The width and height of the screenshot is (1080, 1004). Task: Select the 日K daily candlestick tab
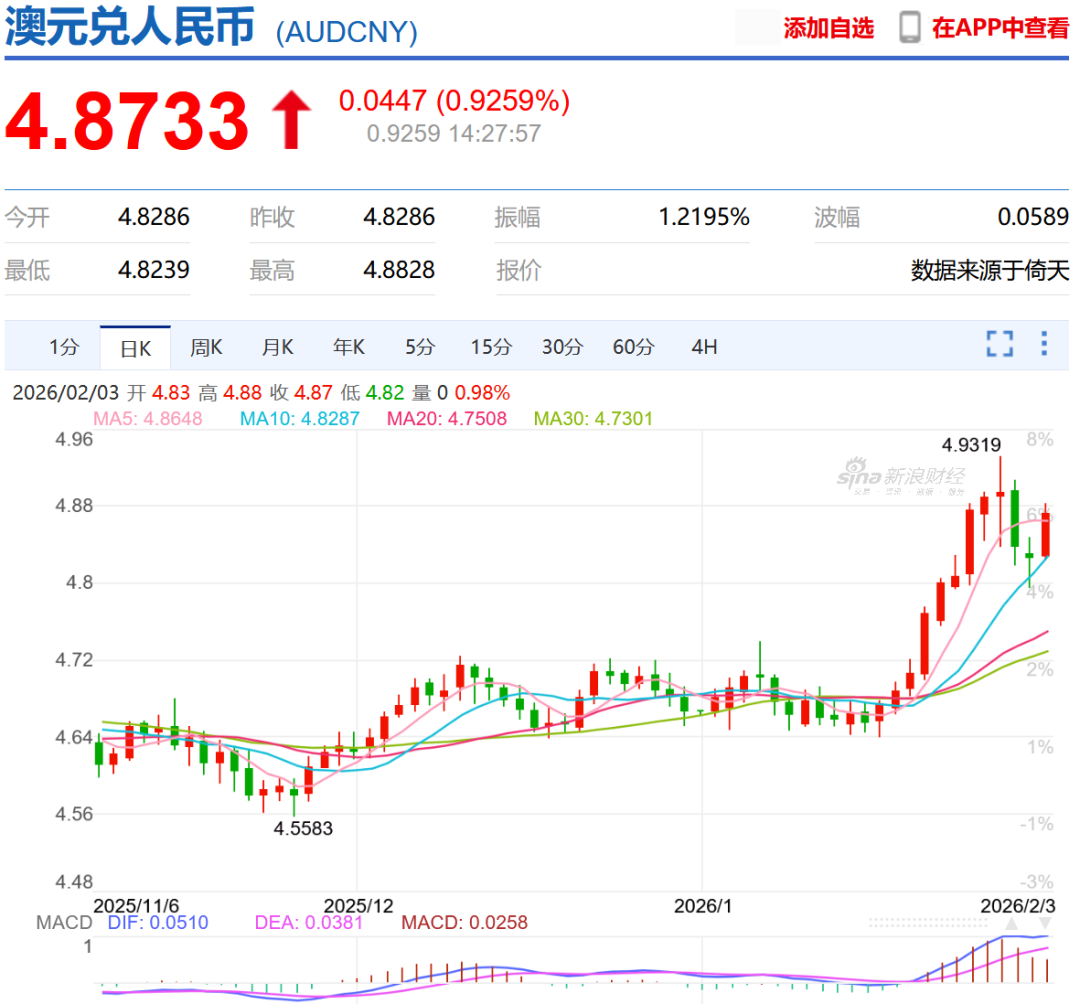click(135, 348)
